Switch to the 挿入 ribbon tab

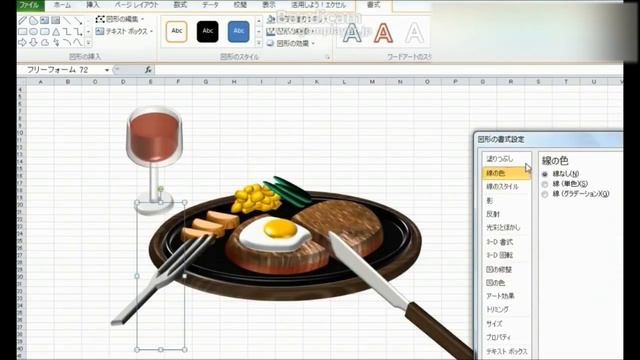(x=93, y=5)
